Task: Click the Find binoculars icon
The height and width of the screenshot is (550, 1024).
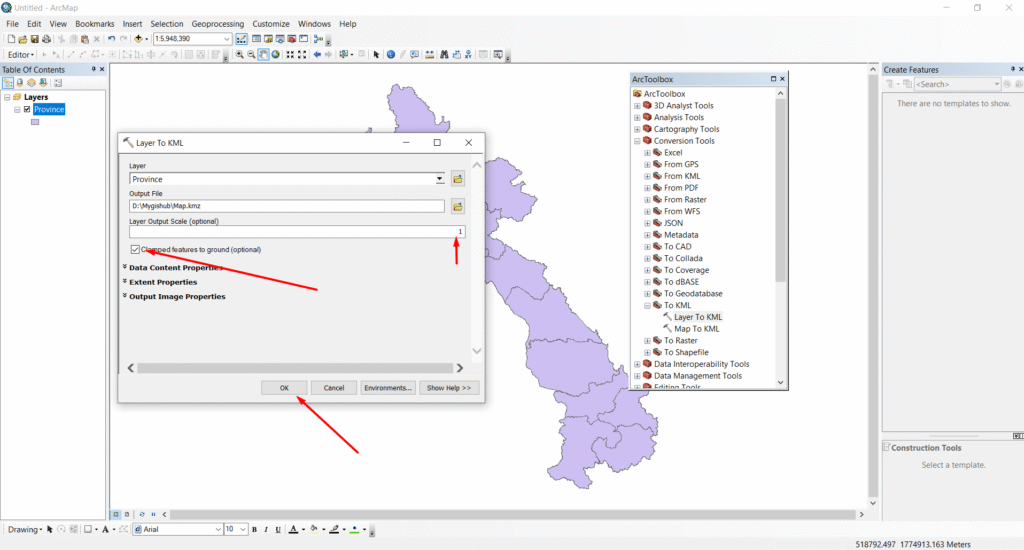Action: tap(444, 54)
